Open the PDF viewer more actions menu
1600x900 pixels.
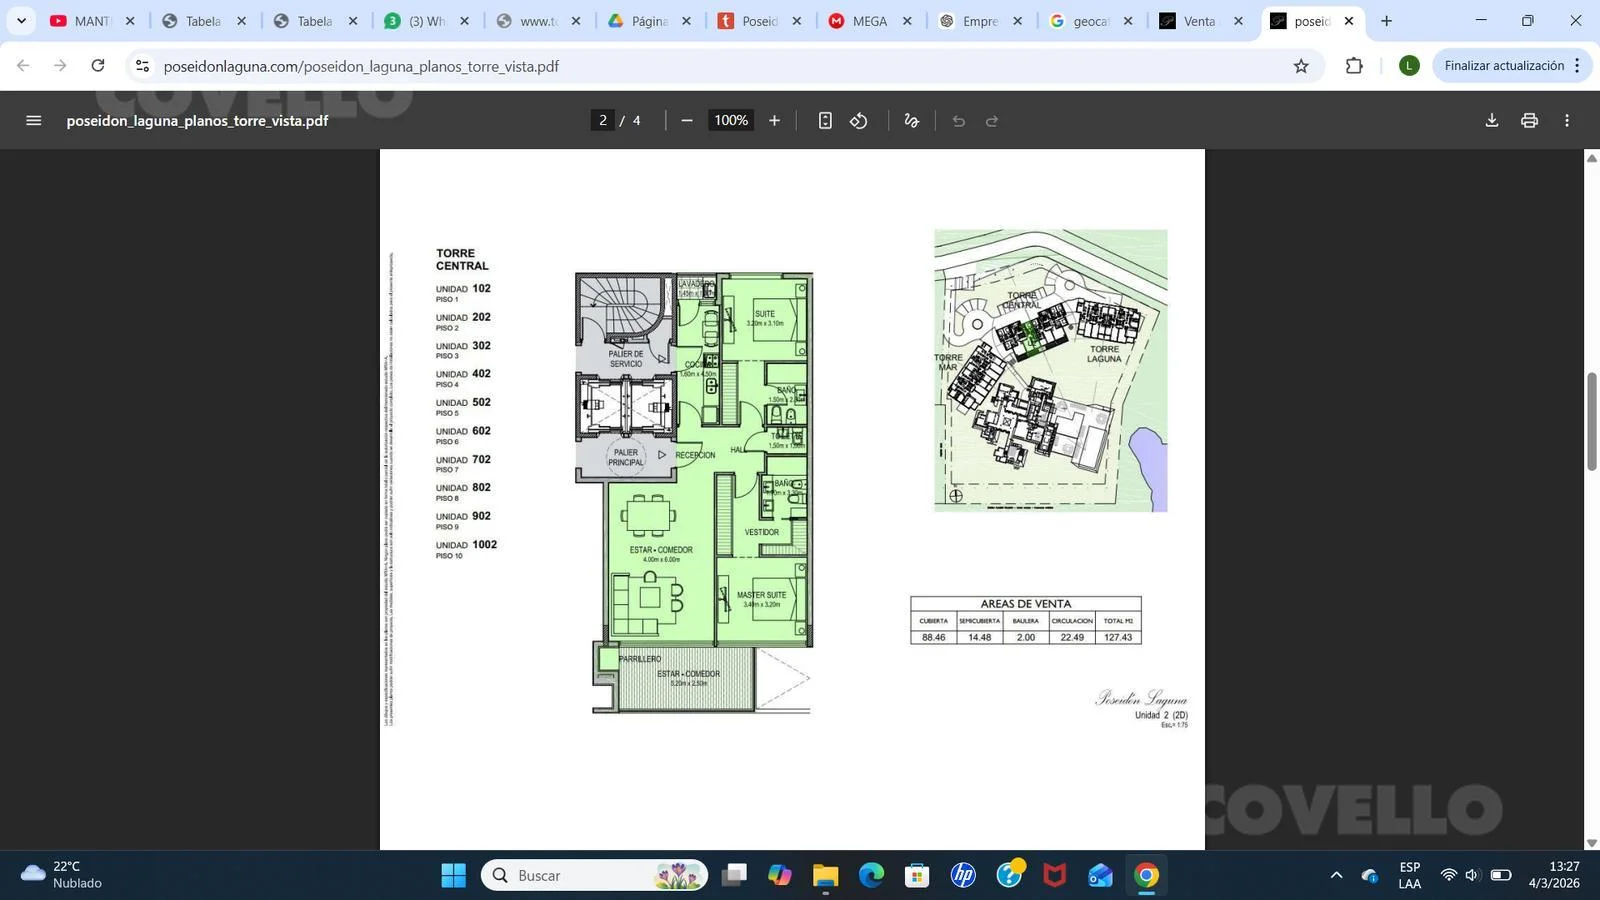(x=1567, y=120)
